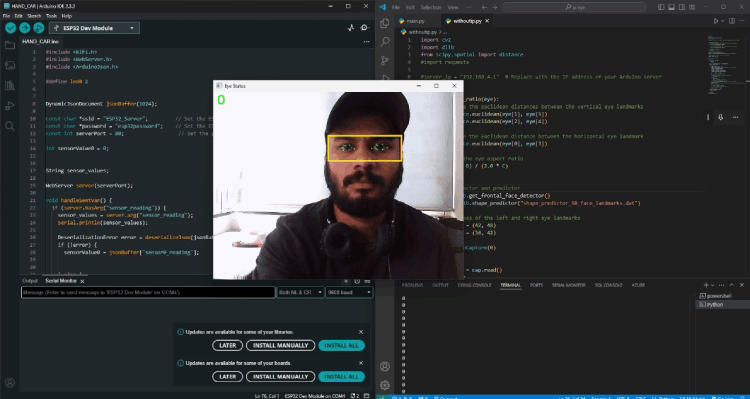The width and height of the screenshot is (750, 399).
Task: Dismiss the boards update notification
Action: point(361,363)
